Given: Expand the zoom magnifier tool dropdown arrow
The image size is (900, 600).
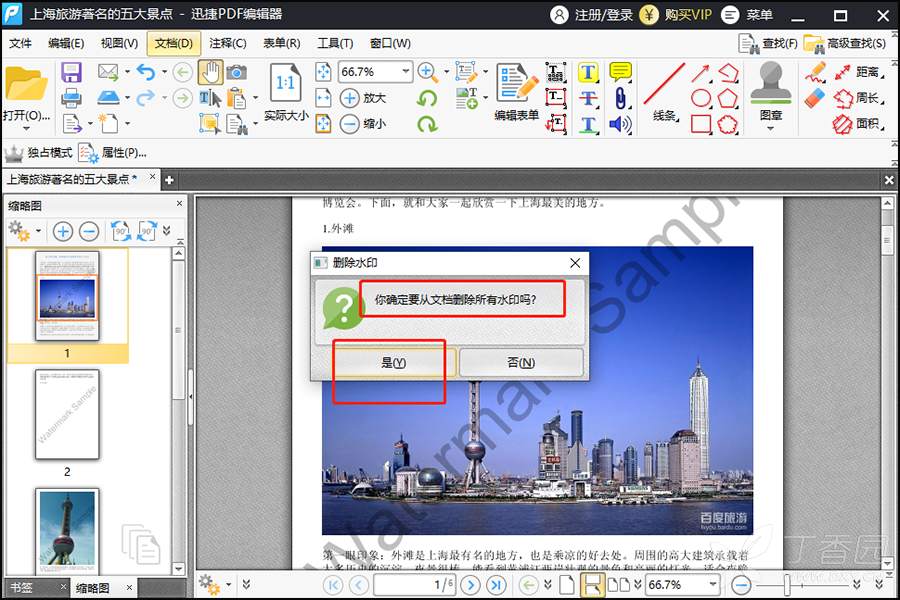Looking at the screenshot, I should click(447, 72).
